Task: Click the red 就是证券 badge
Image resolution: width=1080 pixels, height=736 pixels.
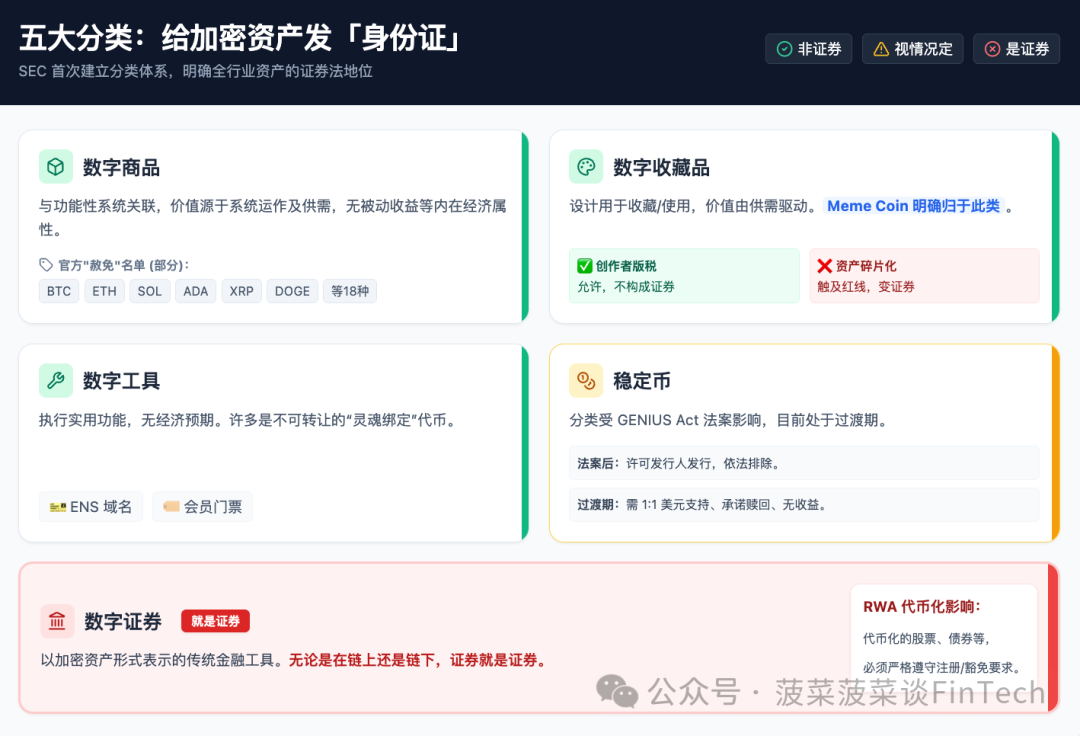Action: tap(215, 621)
